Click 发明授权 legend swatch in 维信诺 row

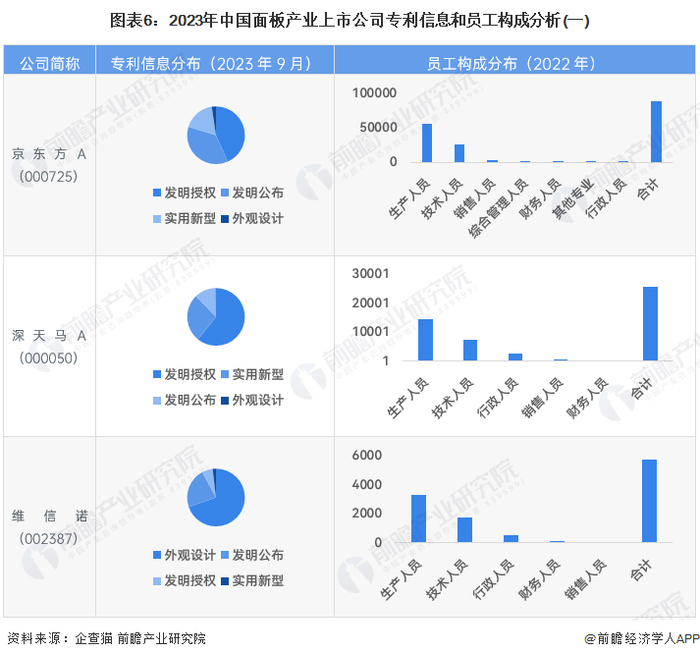pos(157,581)
